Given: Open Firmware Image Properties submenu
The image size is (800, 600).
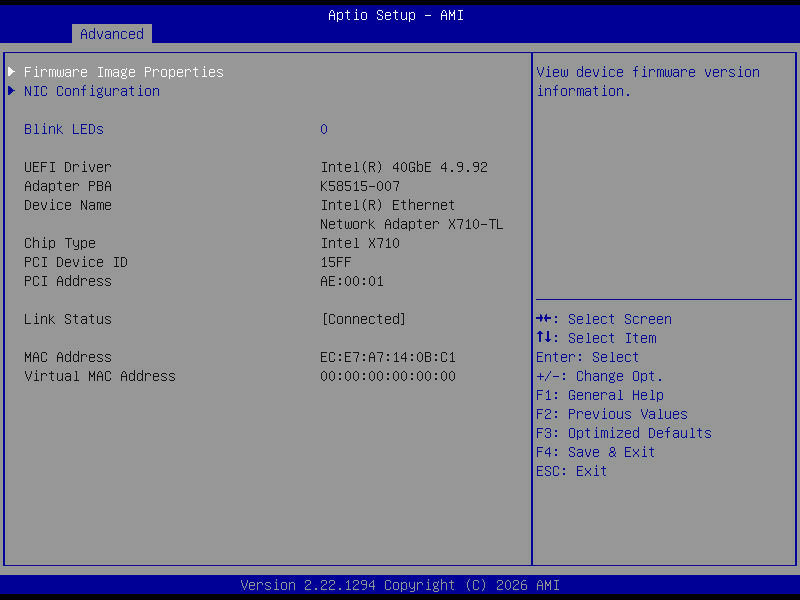Looking at the screenshot, I should [123, 72].
